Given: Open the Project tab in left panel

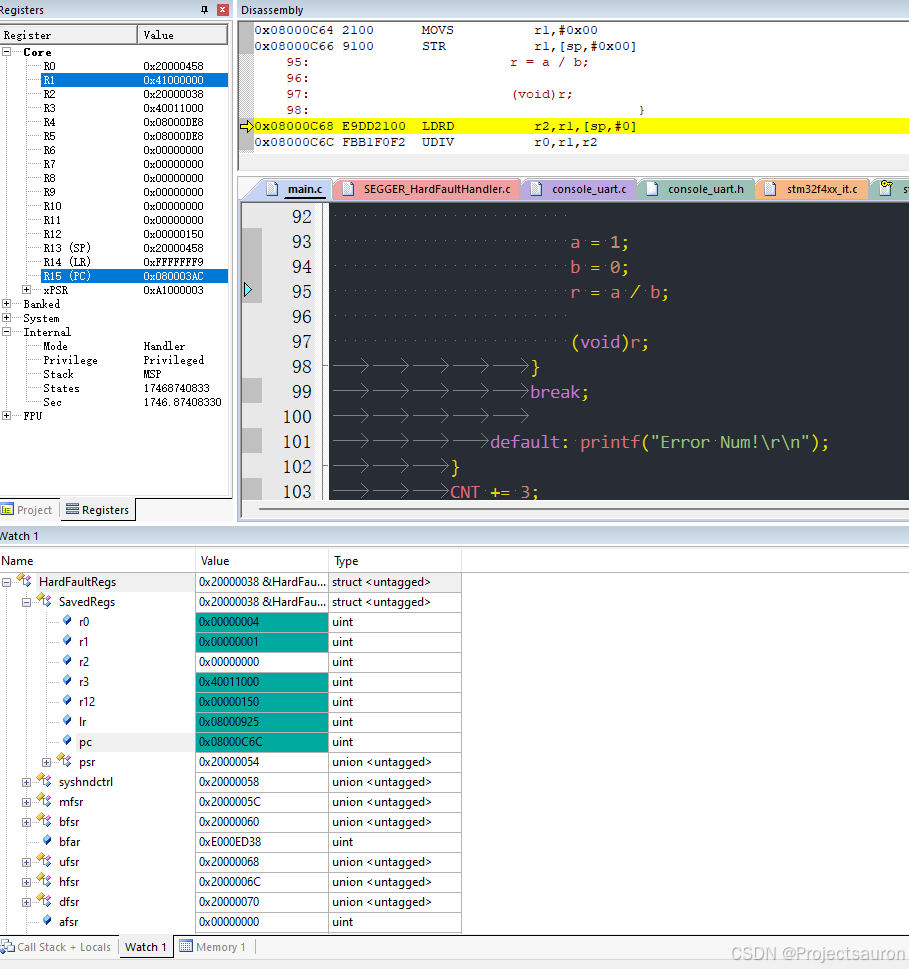Looking at the screenshot, I should click(x=28, y=510).
